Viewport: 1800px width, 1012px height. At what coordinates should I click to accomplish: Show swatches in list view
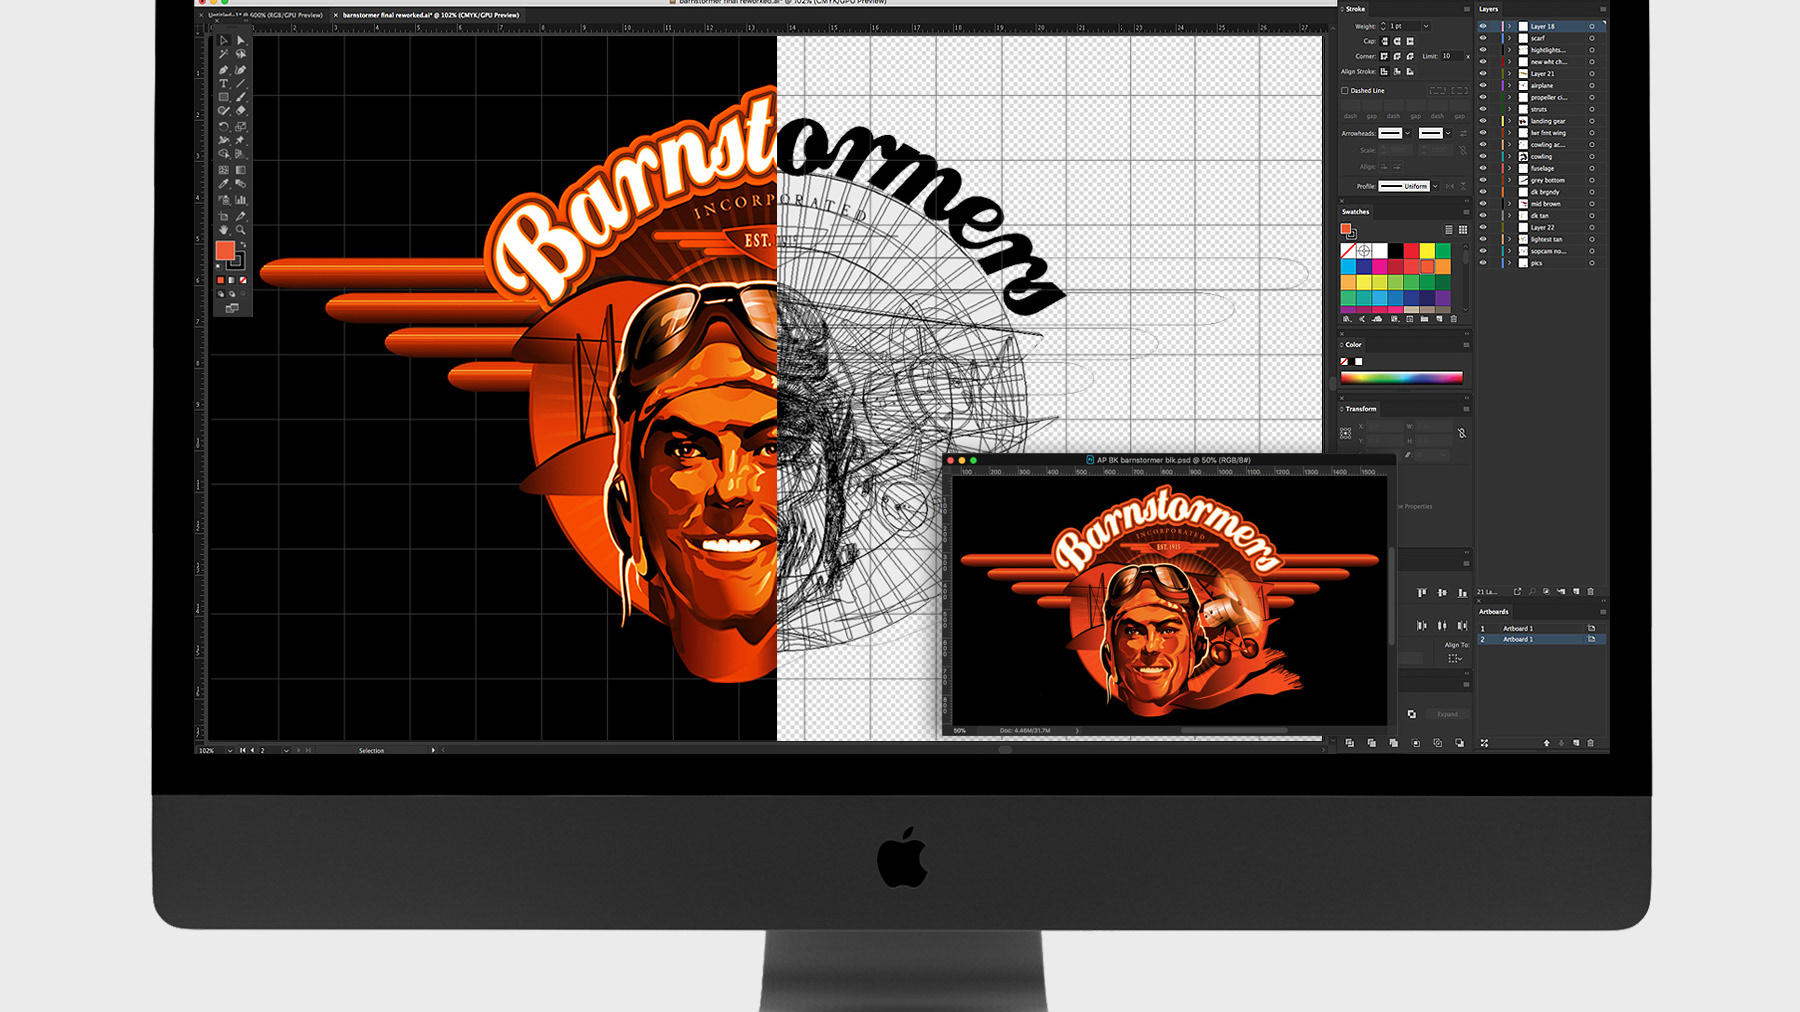pyautogui.click(x=1449, y=230)
